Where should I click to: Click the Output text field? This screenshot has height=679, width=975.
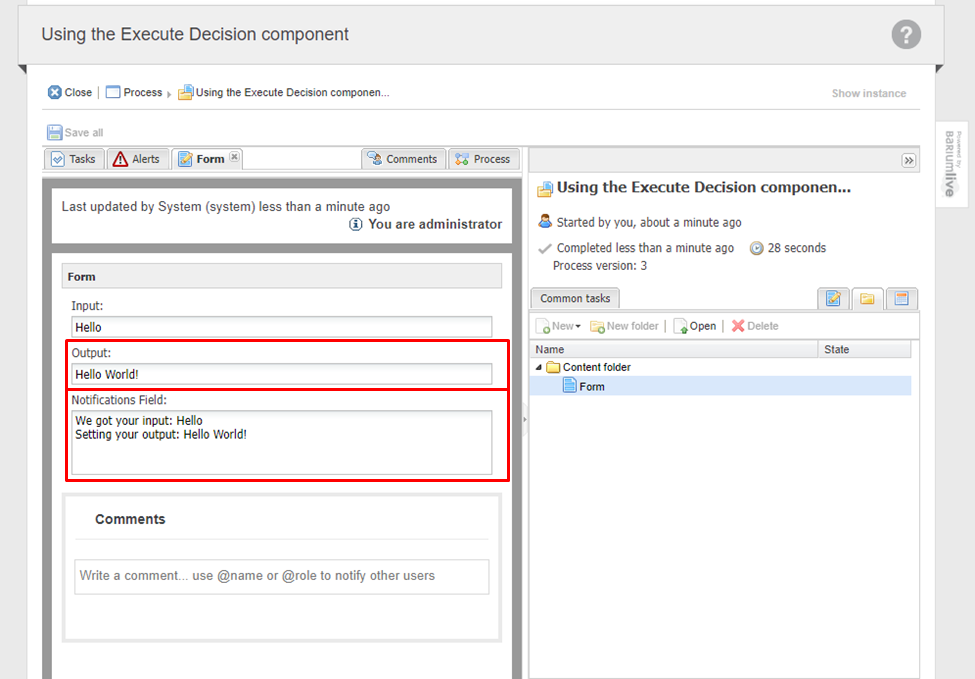tap(282, 374)
